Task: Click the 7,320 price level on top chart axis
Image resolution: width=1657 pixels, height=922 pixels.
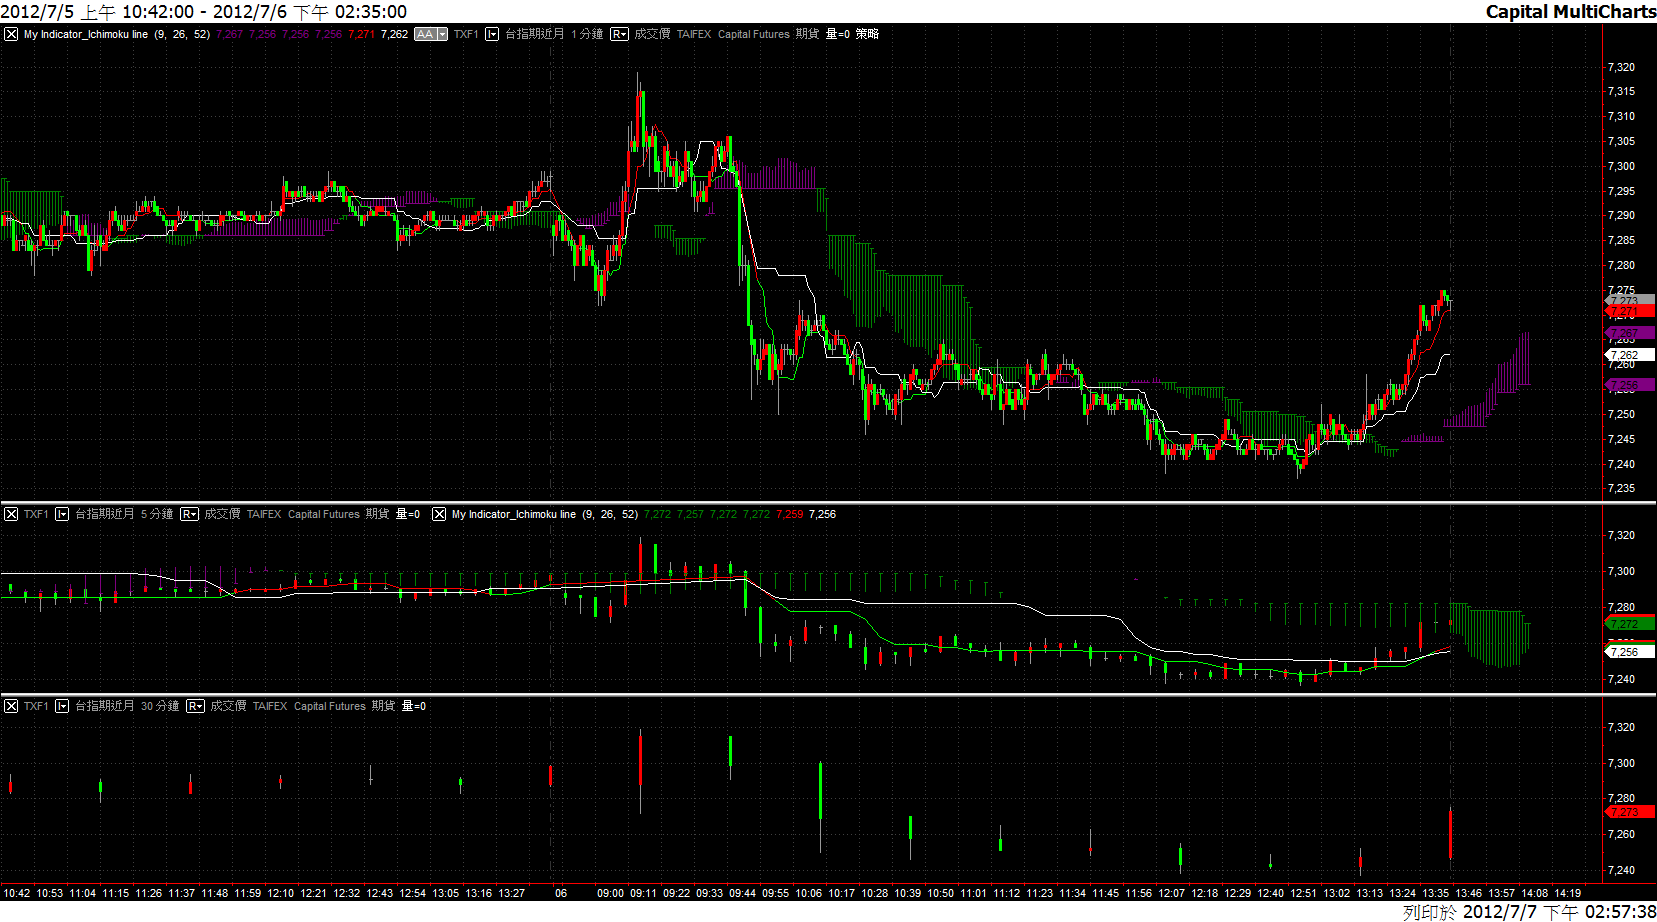Action: tap(1621, 67)
